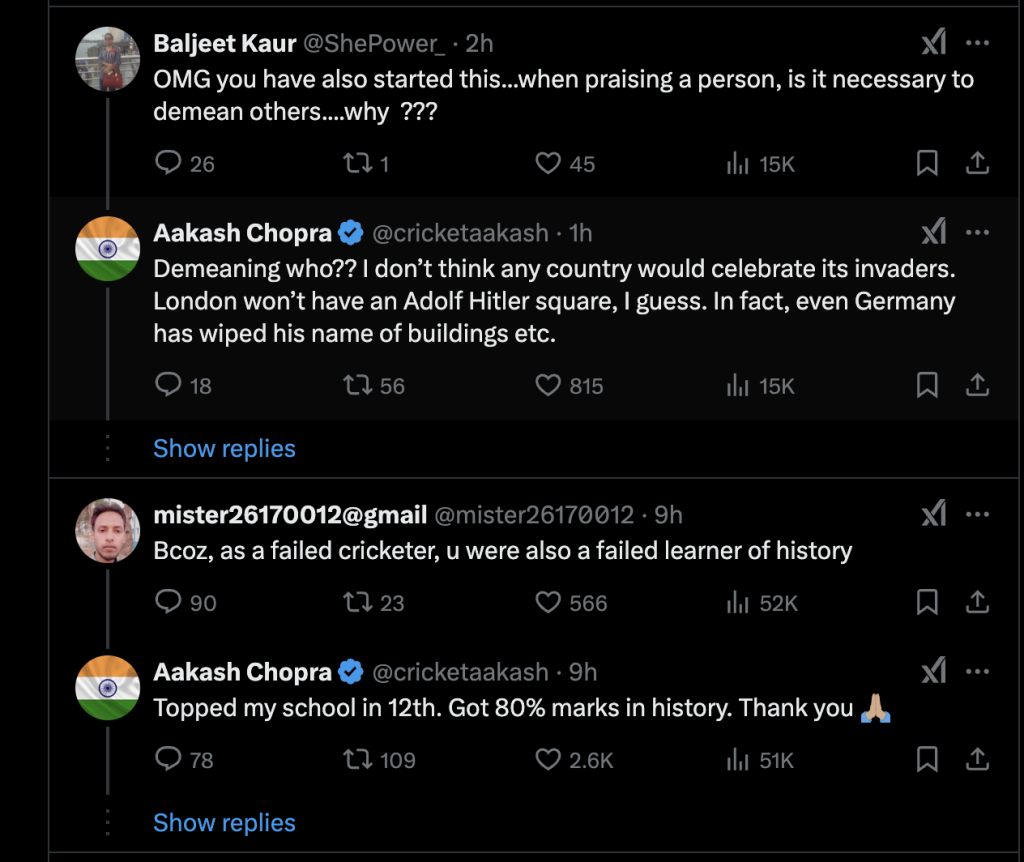Reply to the 'failed cricketer' tweet
1024x862 pixels.
tap(169, 603)
